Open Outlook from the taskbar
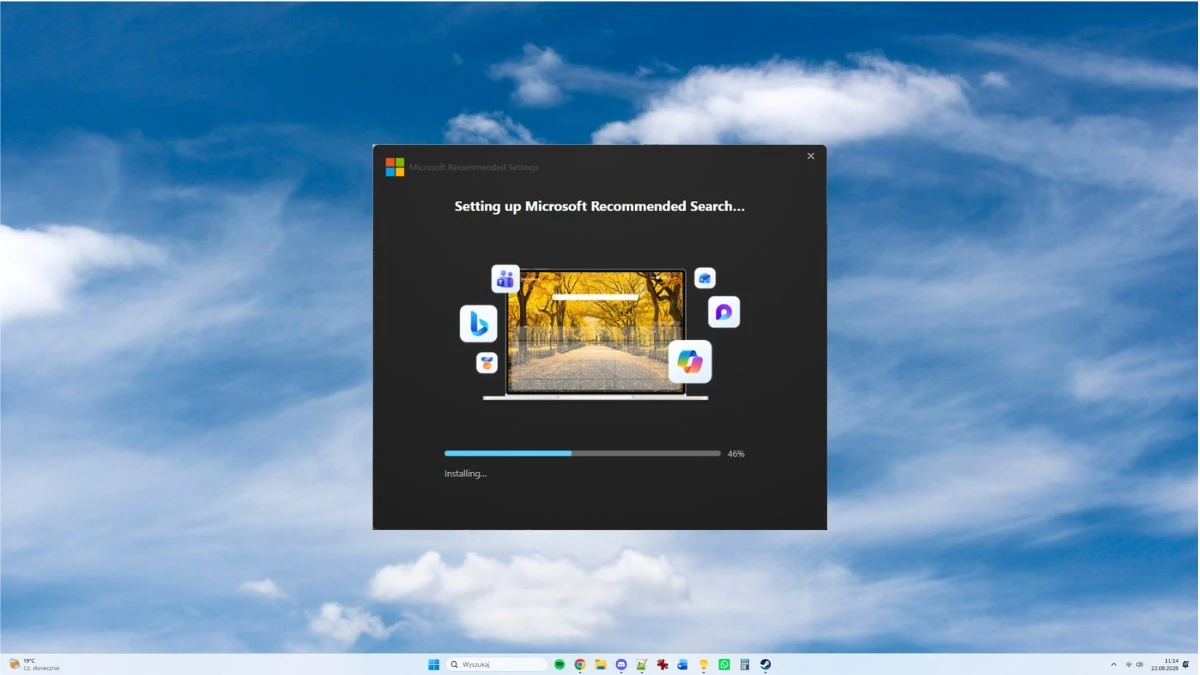1200x675 pixels. [x=683, y=664]
